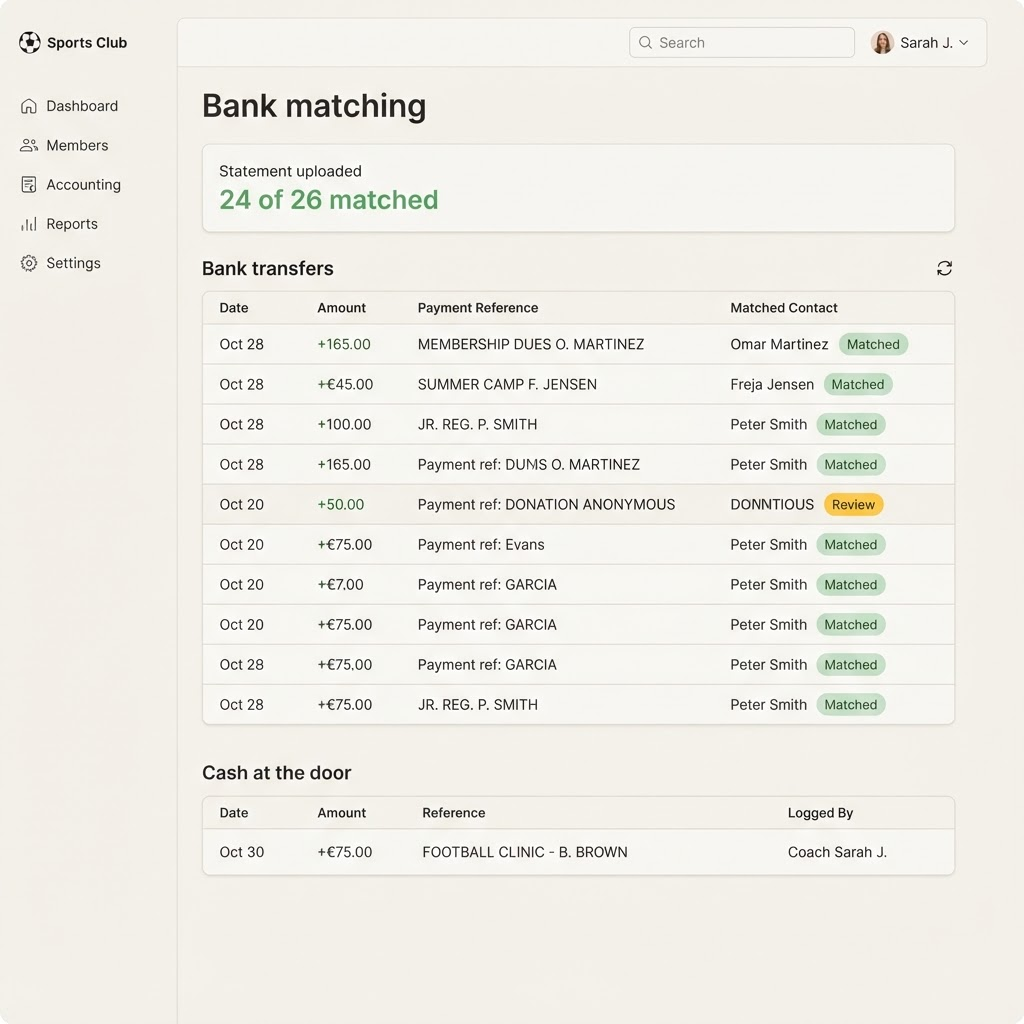Expand the Sarah J. account chevron
This screenshot has width=1024, height=1024.
[x=964, y=42]
